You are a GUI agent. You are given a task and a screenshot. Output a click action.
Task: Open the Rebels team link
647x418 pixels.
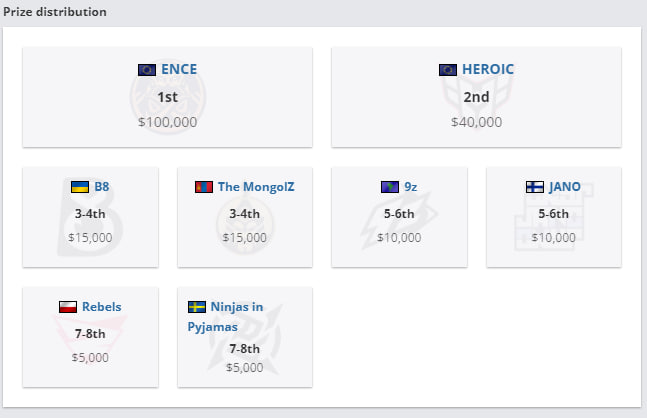102,307
